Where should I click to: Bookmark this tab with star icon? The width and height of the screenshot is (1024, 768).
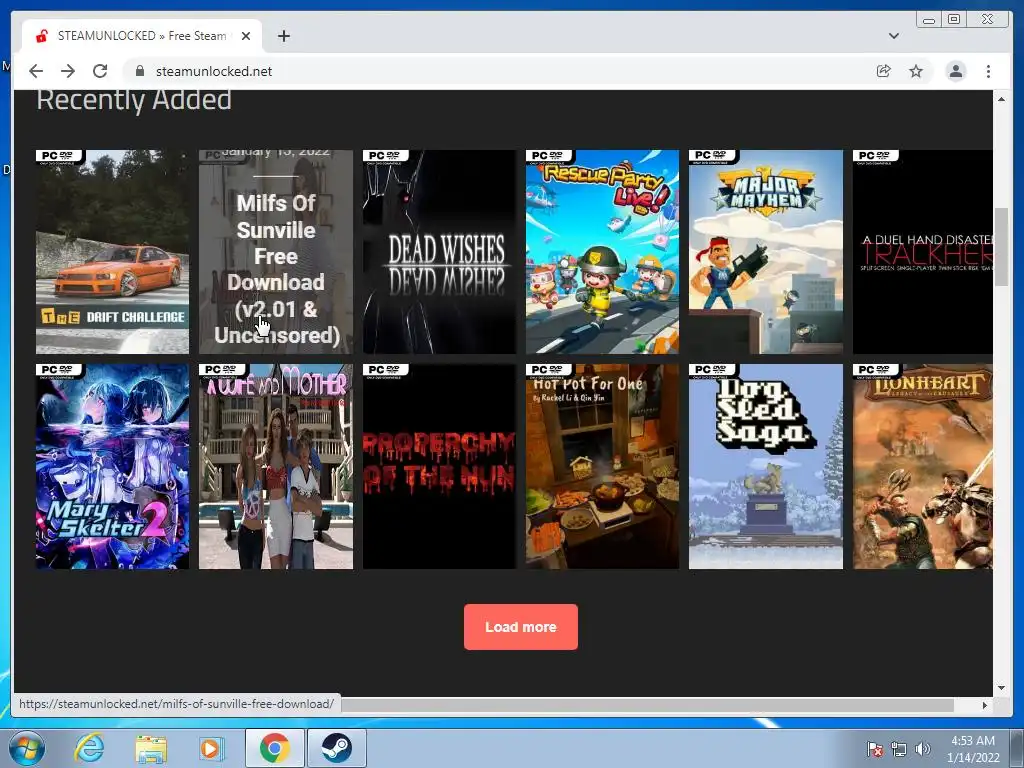916,71
